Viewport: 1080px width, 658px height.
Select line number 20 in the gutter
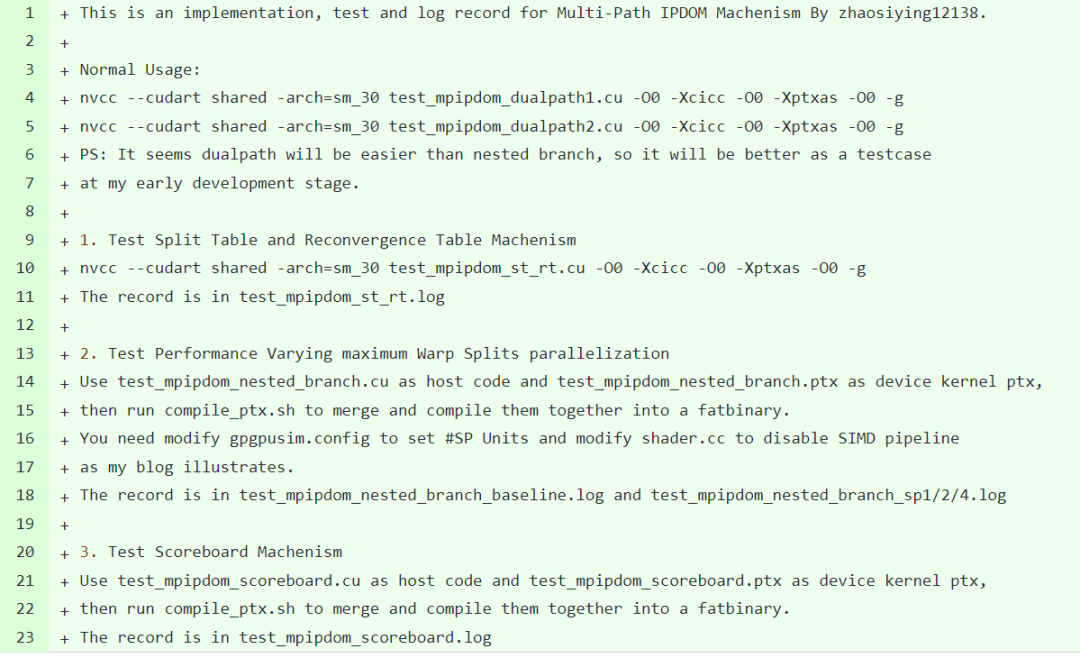pos(26,552)
